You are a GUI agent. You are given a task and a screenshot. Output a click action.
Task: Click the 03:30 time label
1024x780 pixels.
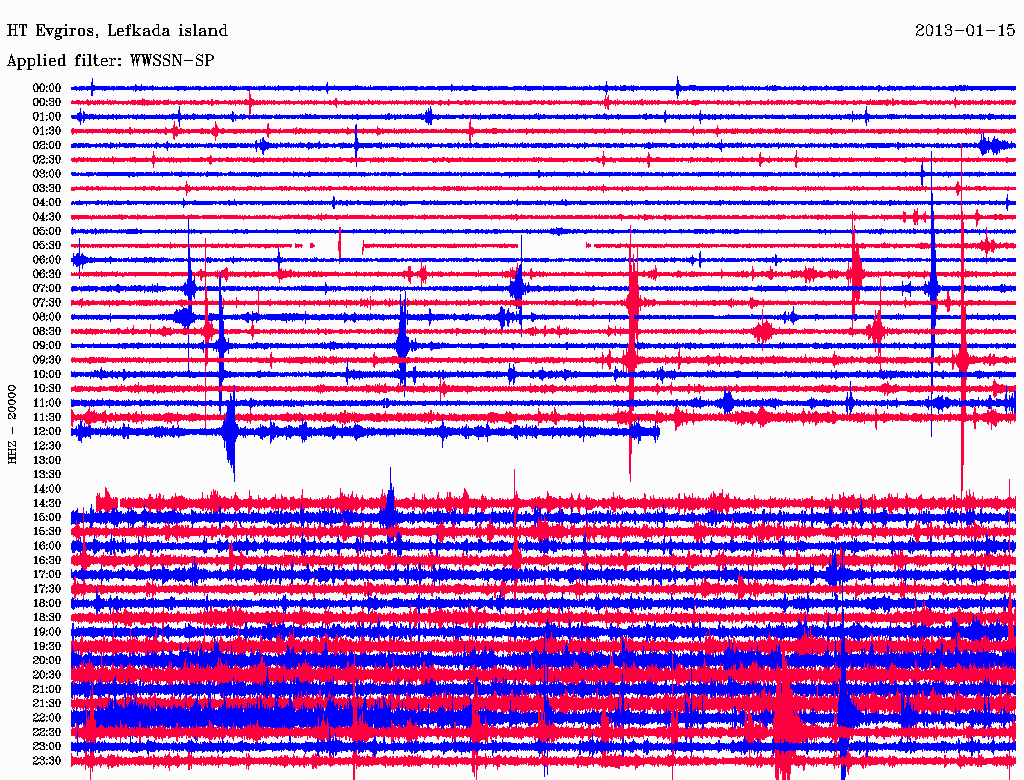coord(47,189)
